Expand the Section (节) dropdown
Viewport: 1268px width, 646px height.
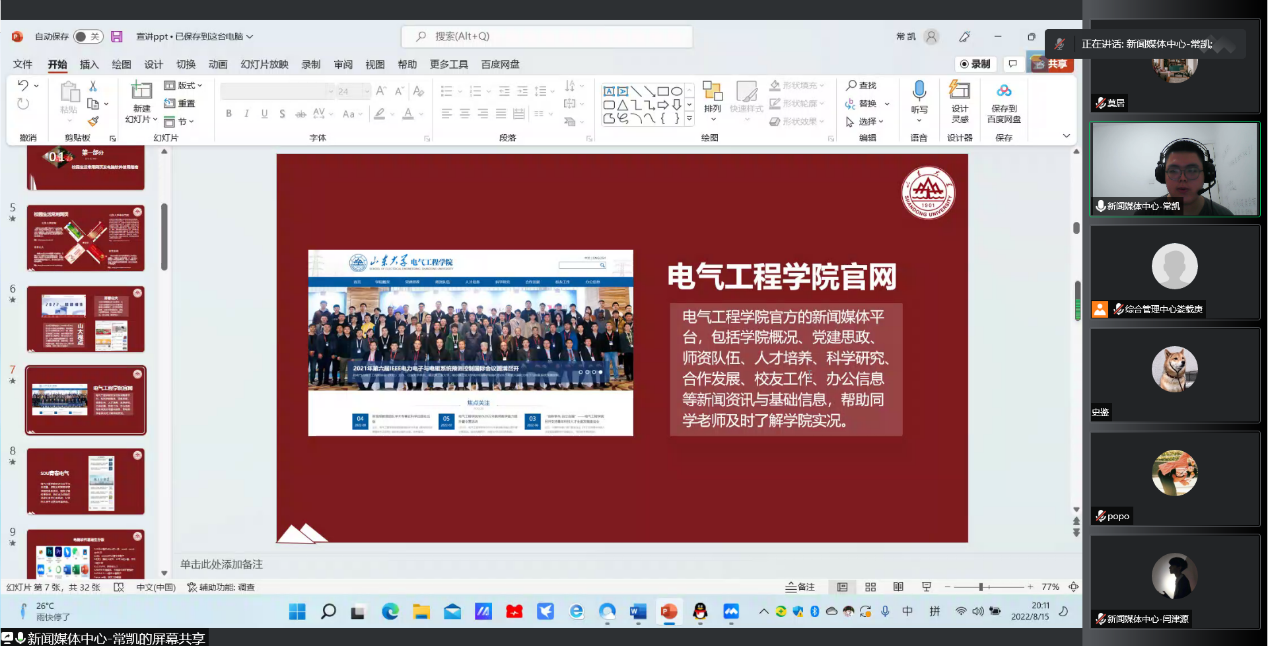tap(183, 121)
